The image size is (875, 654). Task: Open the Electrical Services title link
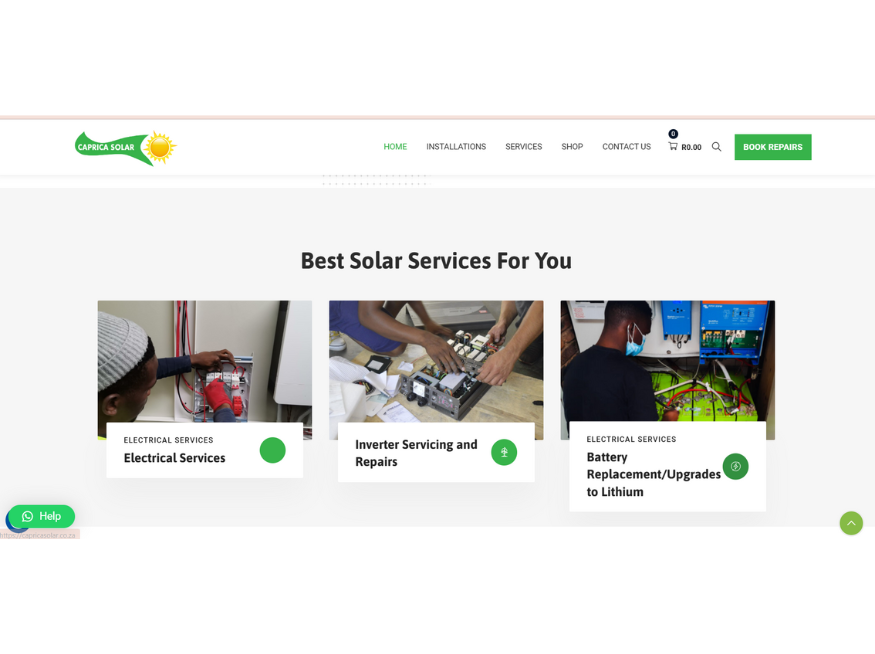pyautogui.click(x=175, y=458)
